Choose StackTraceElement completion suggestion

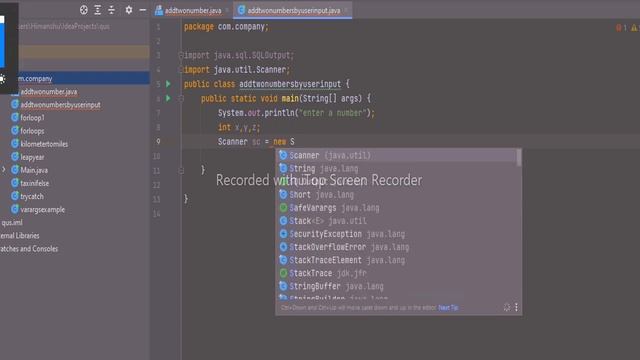click(396, 260)
